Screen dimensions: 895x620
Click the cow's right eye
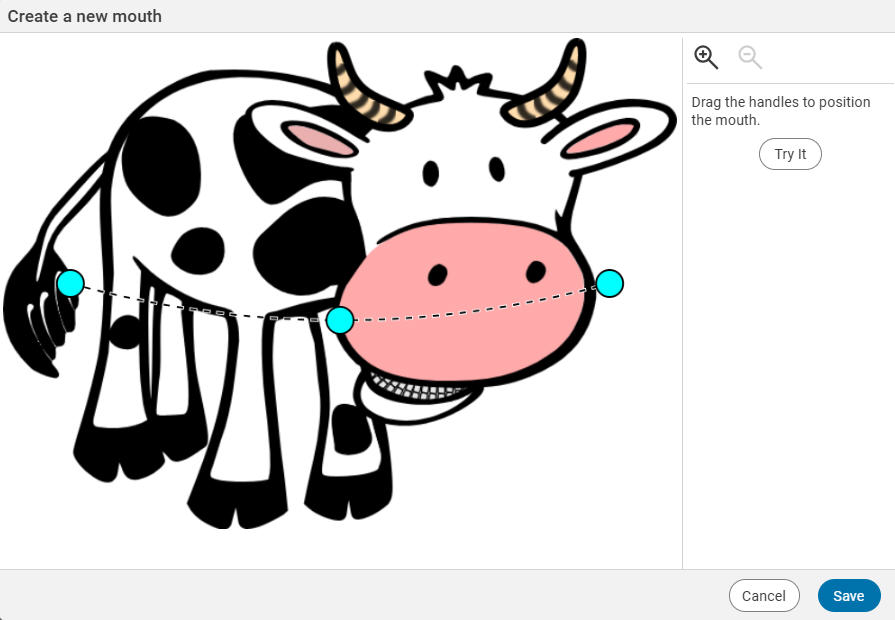497,169
